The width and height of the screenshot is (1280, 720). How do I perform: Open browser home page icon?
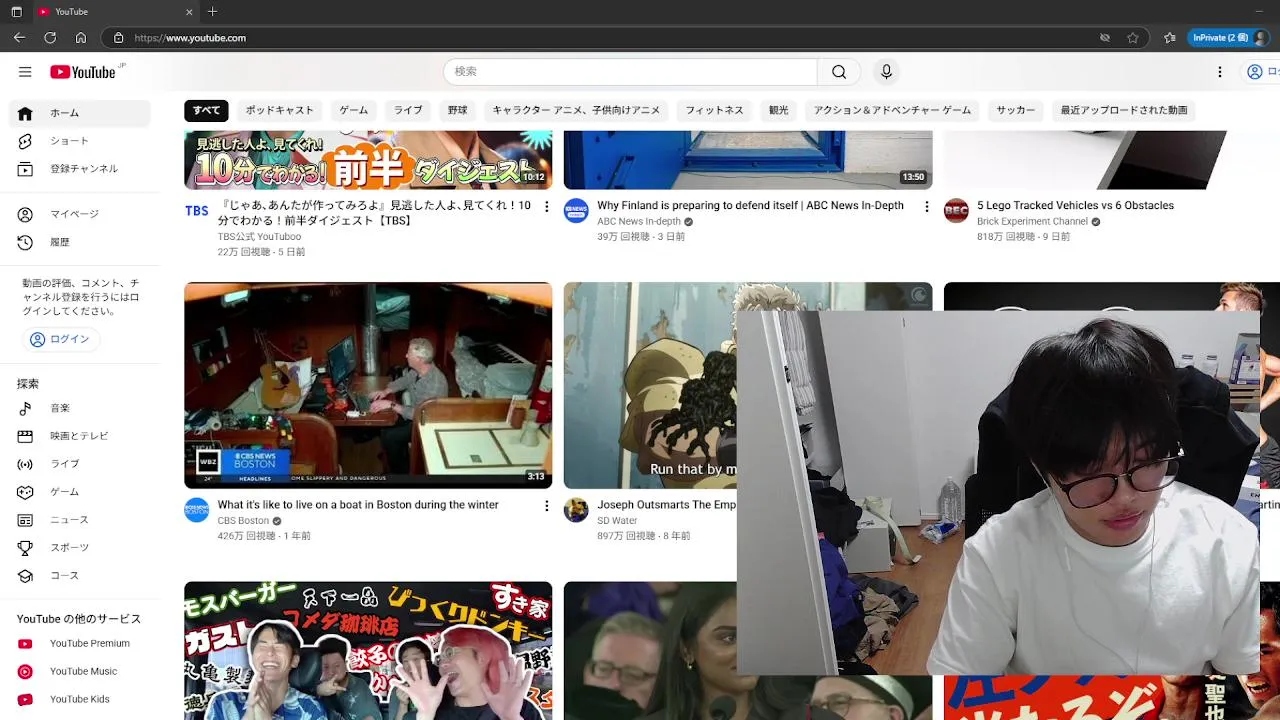pos(81,38)
